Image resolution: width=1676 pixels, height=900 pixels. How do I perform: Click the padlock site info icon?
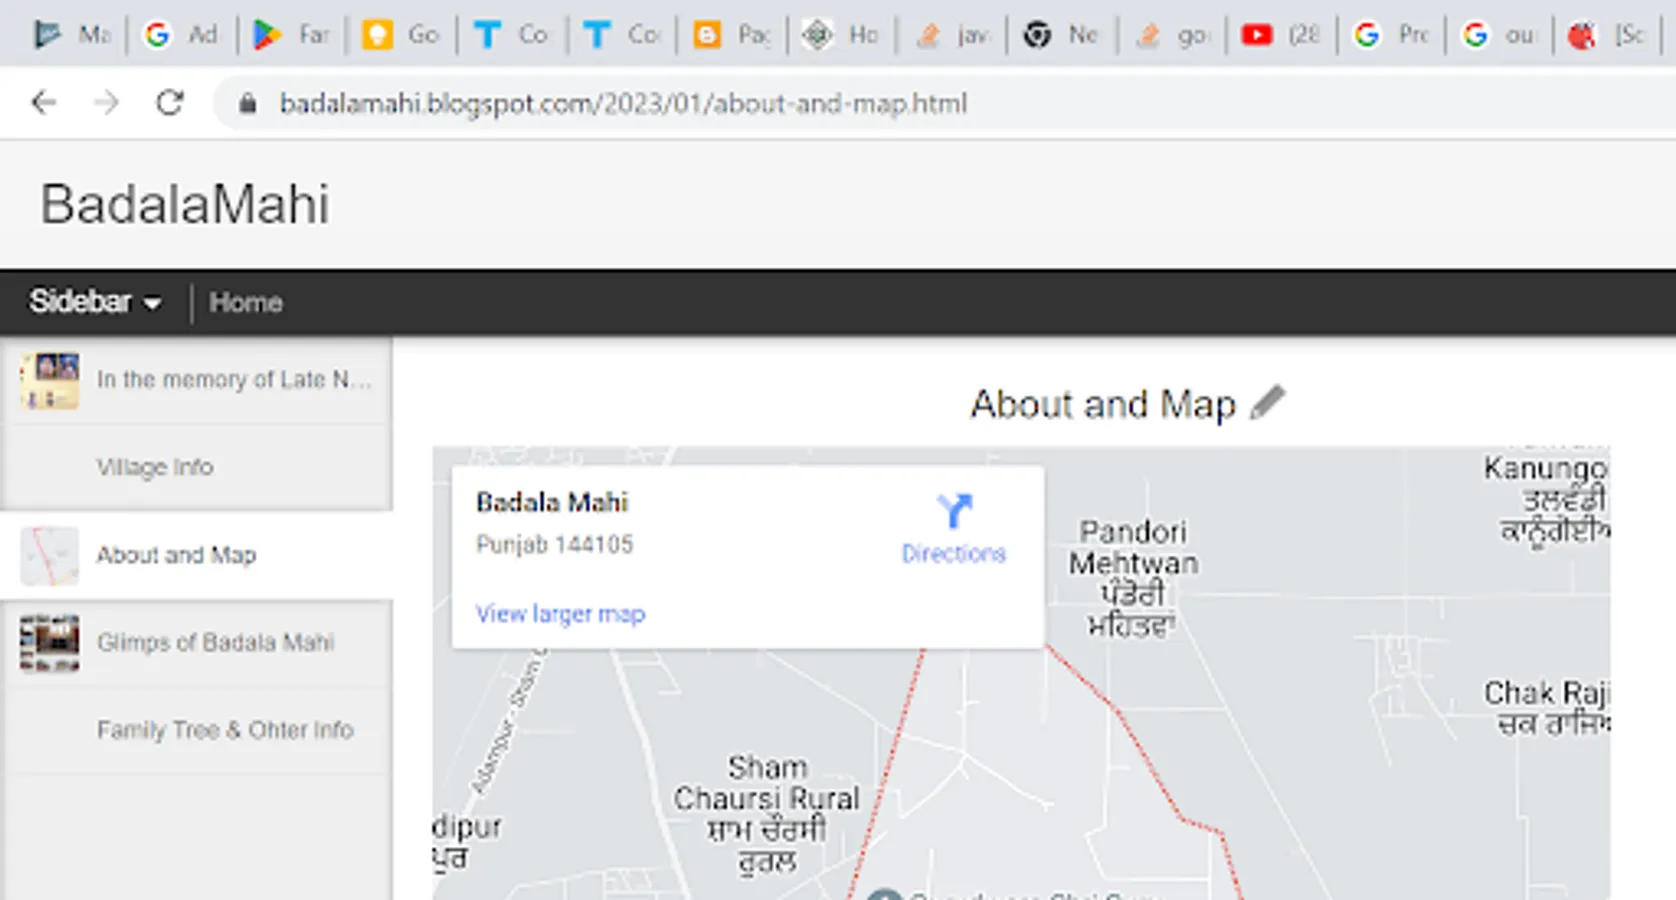point(248,104)
